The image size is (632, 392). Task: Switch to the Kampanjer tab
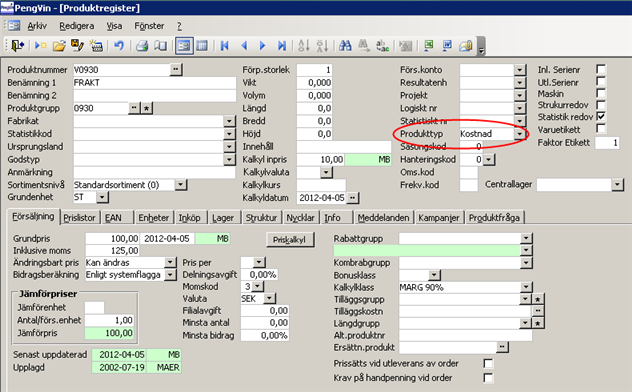(x=439, y=218)
